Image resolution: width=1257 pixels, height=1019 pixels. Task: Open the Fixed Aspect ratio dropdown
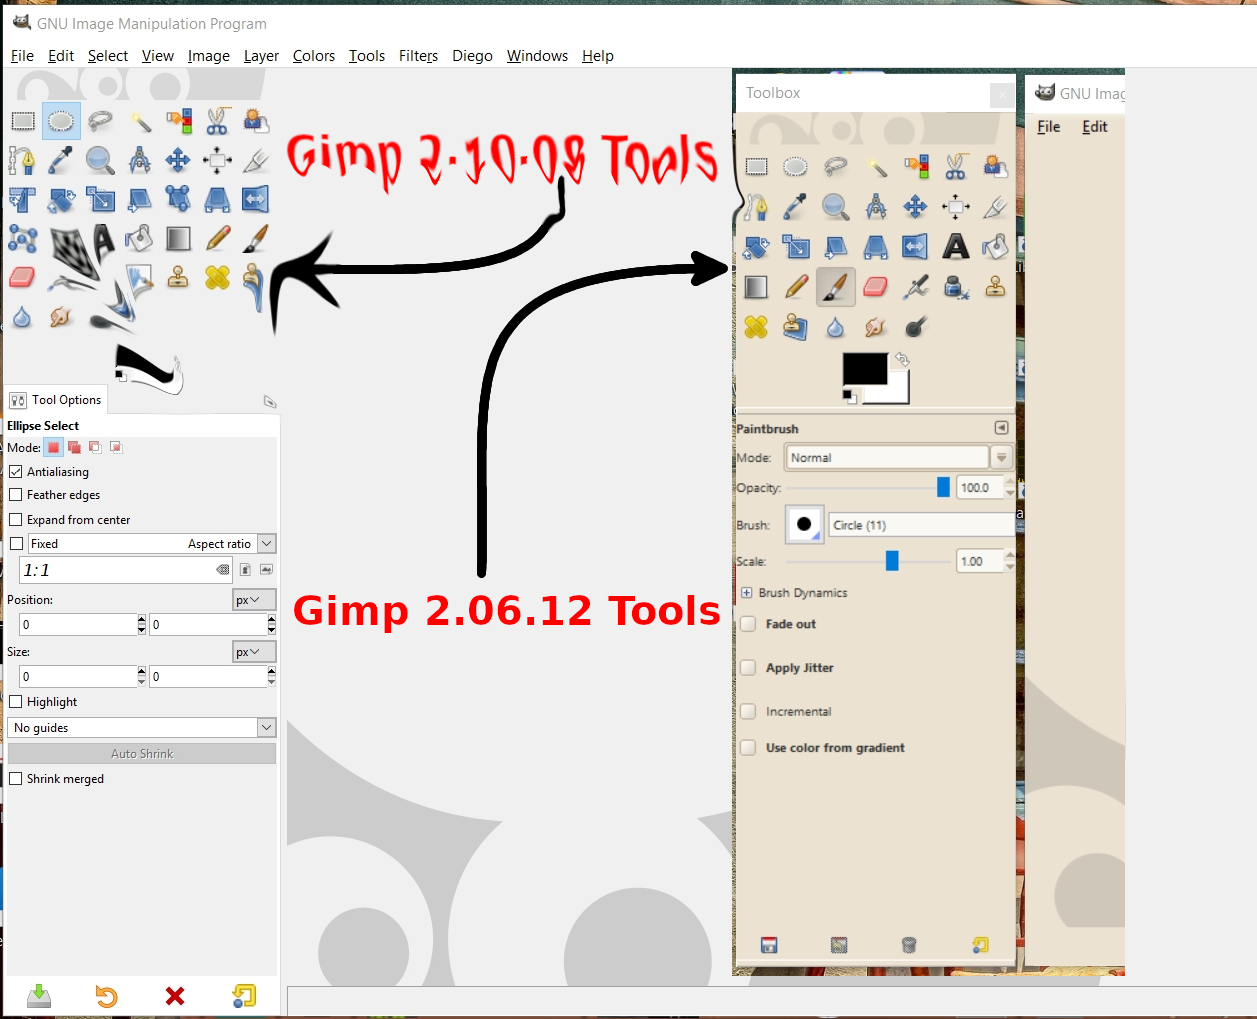(150, 543)
